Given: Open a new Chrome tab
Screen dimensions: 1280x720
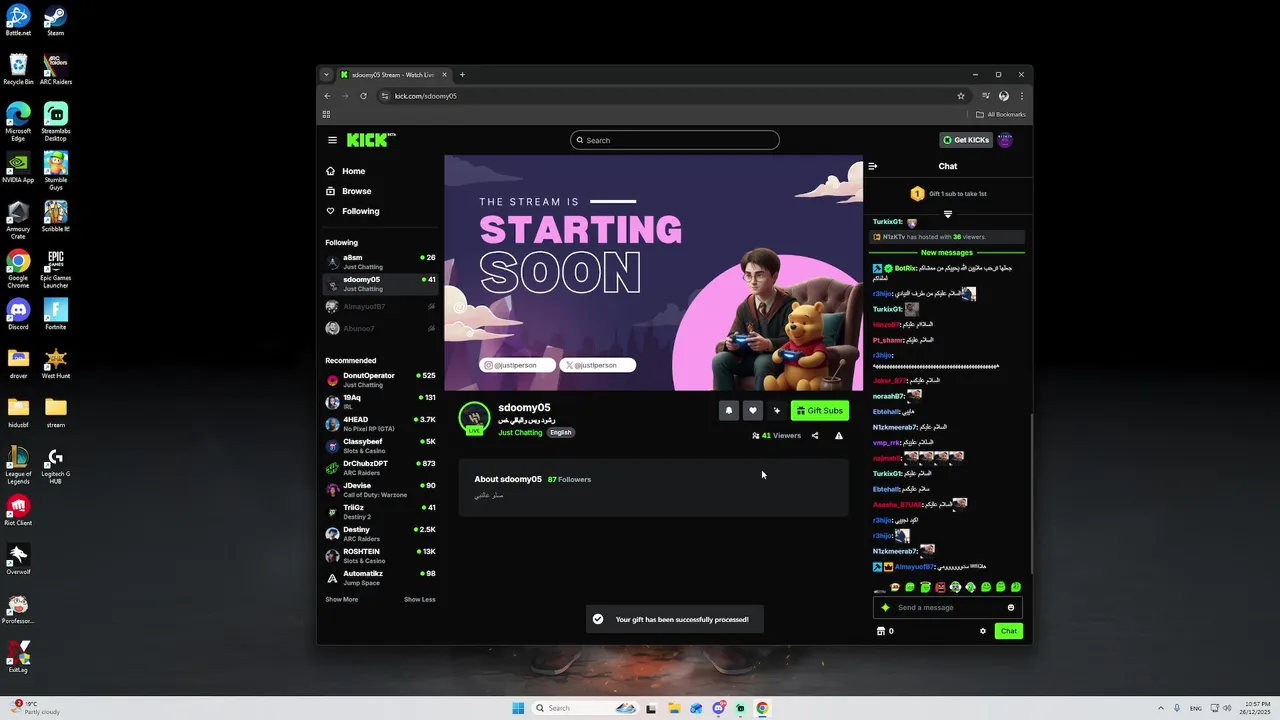Looking at the screenshot, I should [x=462, y=75].
